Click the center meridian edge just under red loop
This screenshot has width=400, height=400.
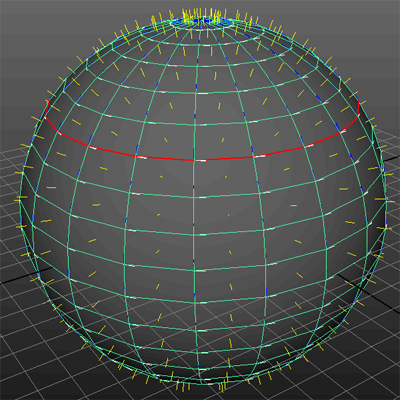point(194,179)
